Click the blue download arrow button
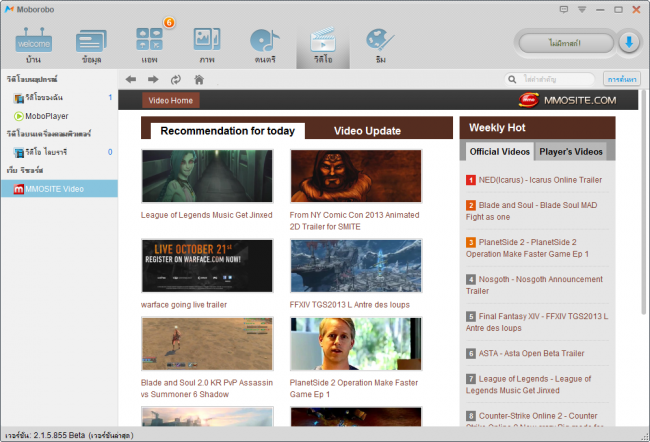Viewport: 650px width, 442px height. click(629, 42)
